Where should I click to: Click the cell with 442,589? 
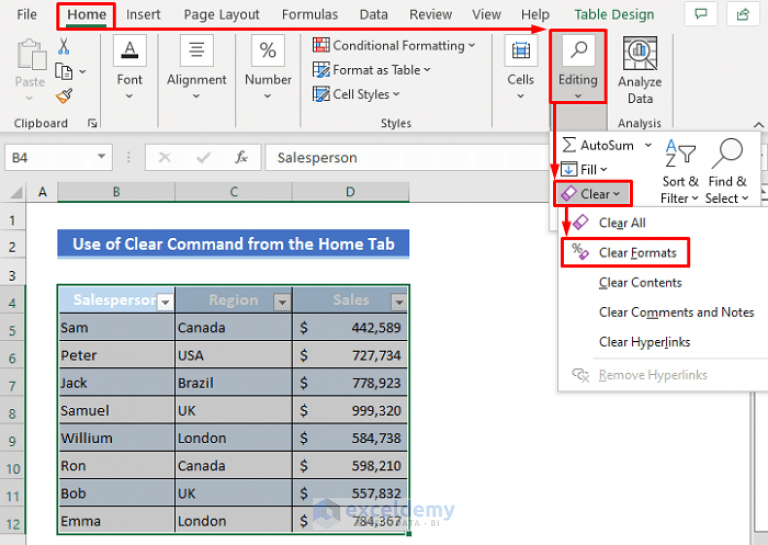tap(351, 328)
